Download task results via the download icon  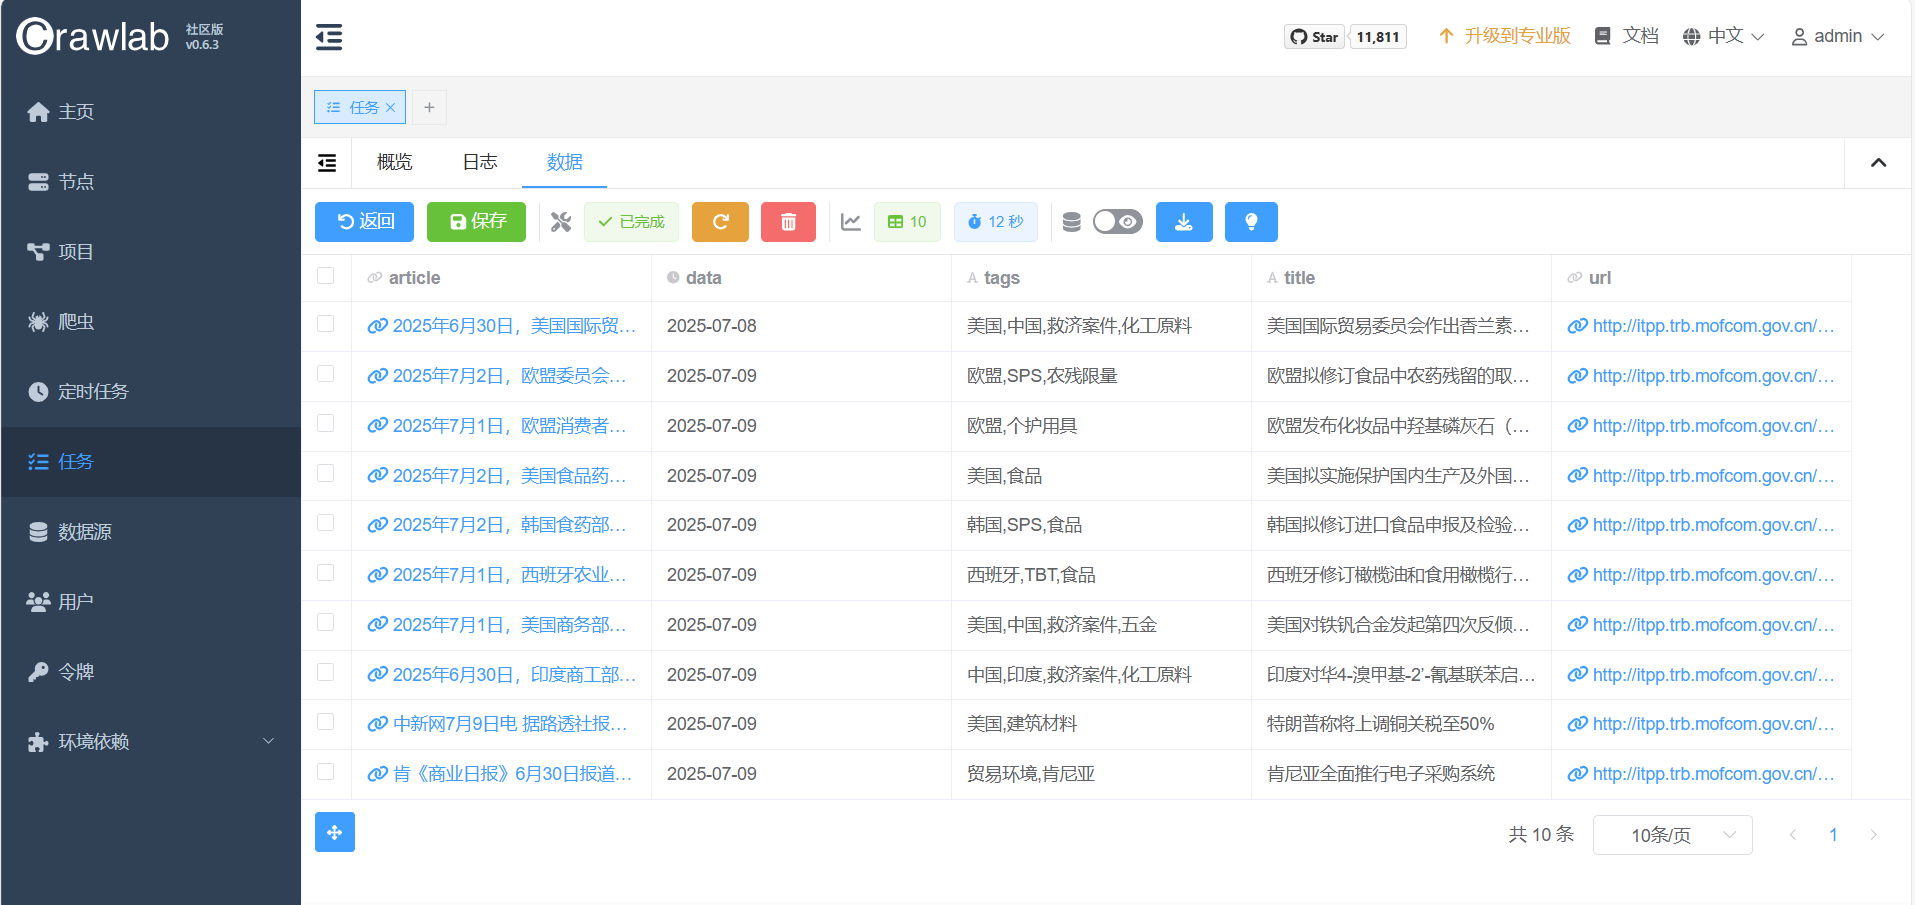[1184, 221]
